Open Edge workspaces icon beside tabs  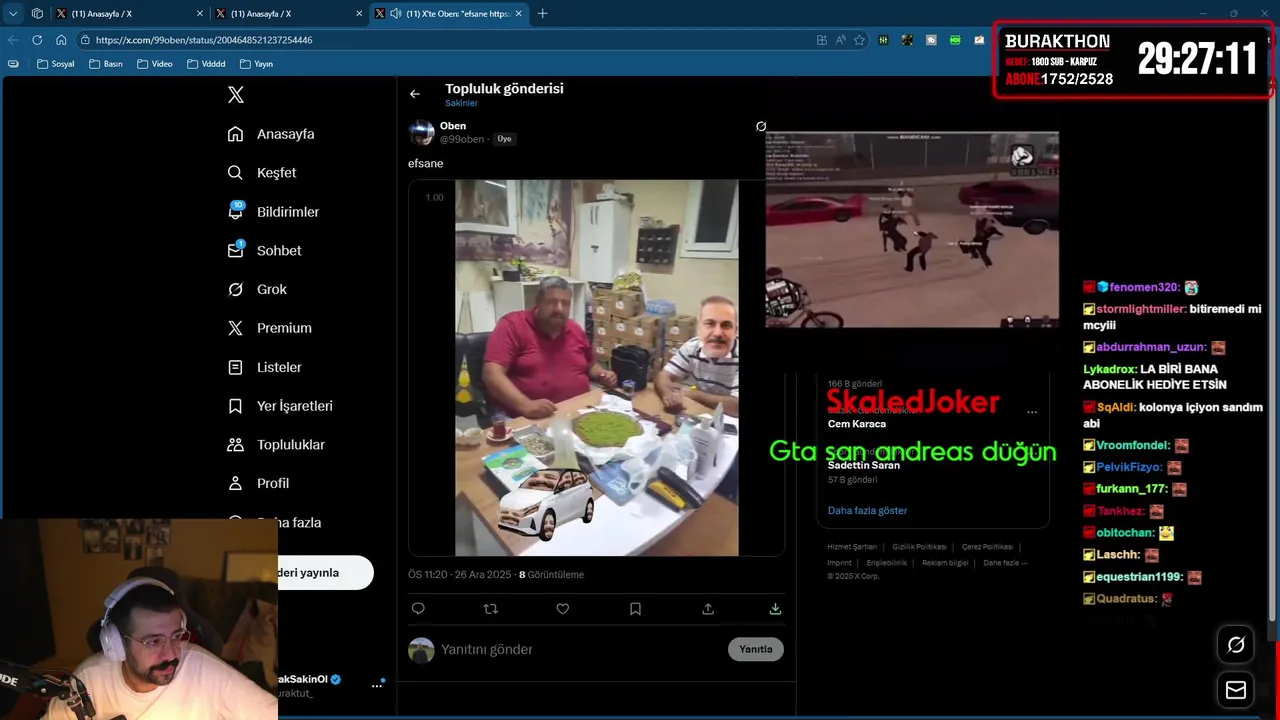[x=37, y=13]
